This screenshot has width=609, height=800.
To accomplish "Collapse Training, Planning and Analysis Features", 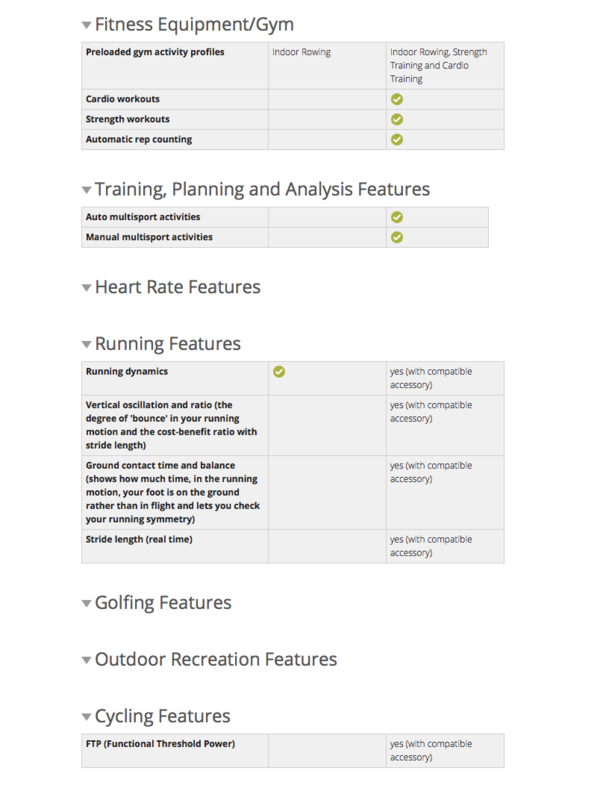I will click(x=87, y=189).
